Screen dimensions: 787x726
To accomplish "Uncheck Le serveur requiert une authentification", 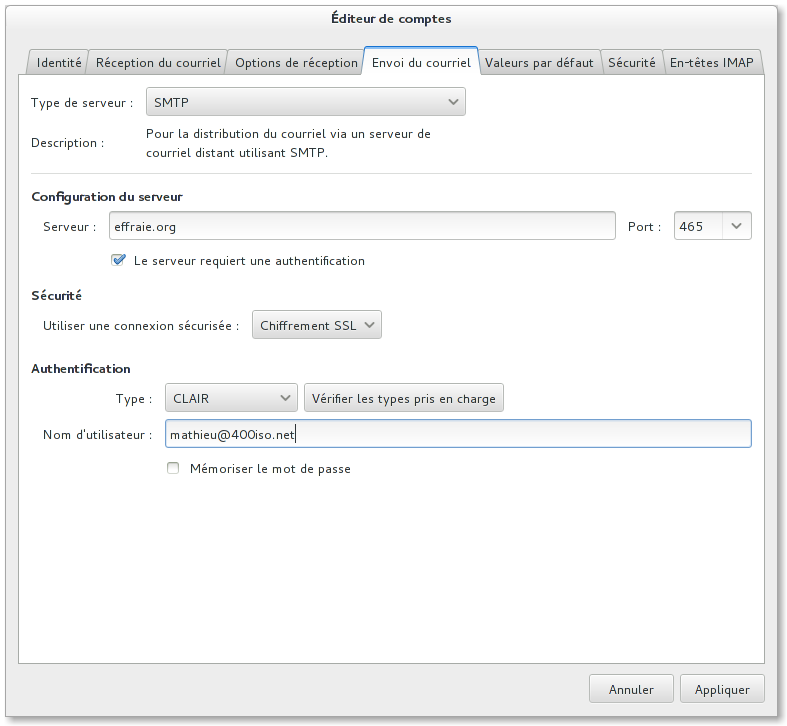I will tap(120, 261).
